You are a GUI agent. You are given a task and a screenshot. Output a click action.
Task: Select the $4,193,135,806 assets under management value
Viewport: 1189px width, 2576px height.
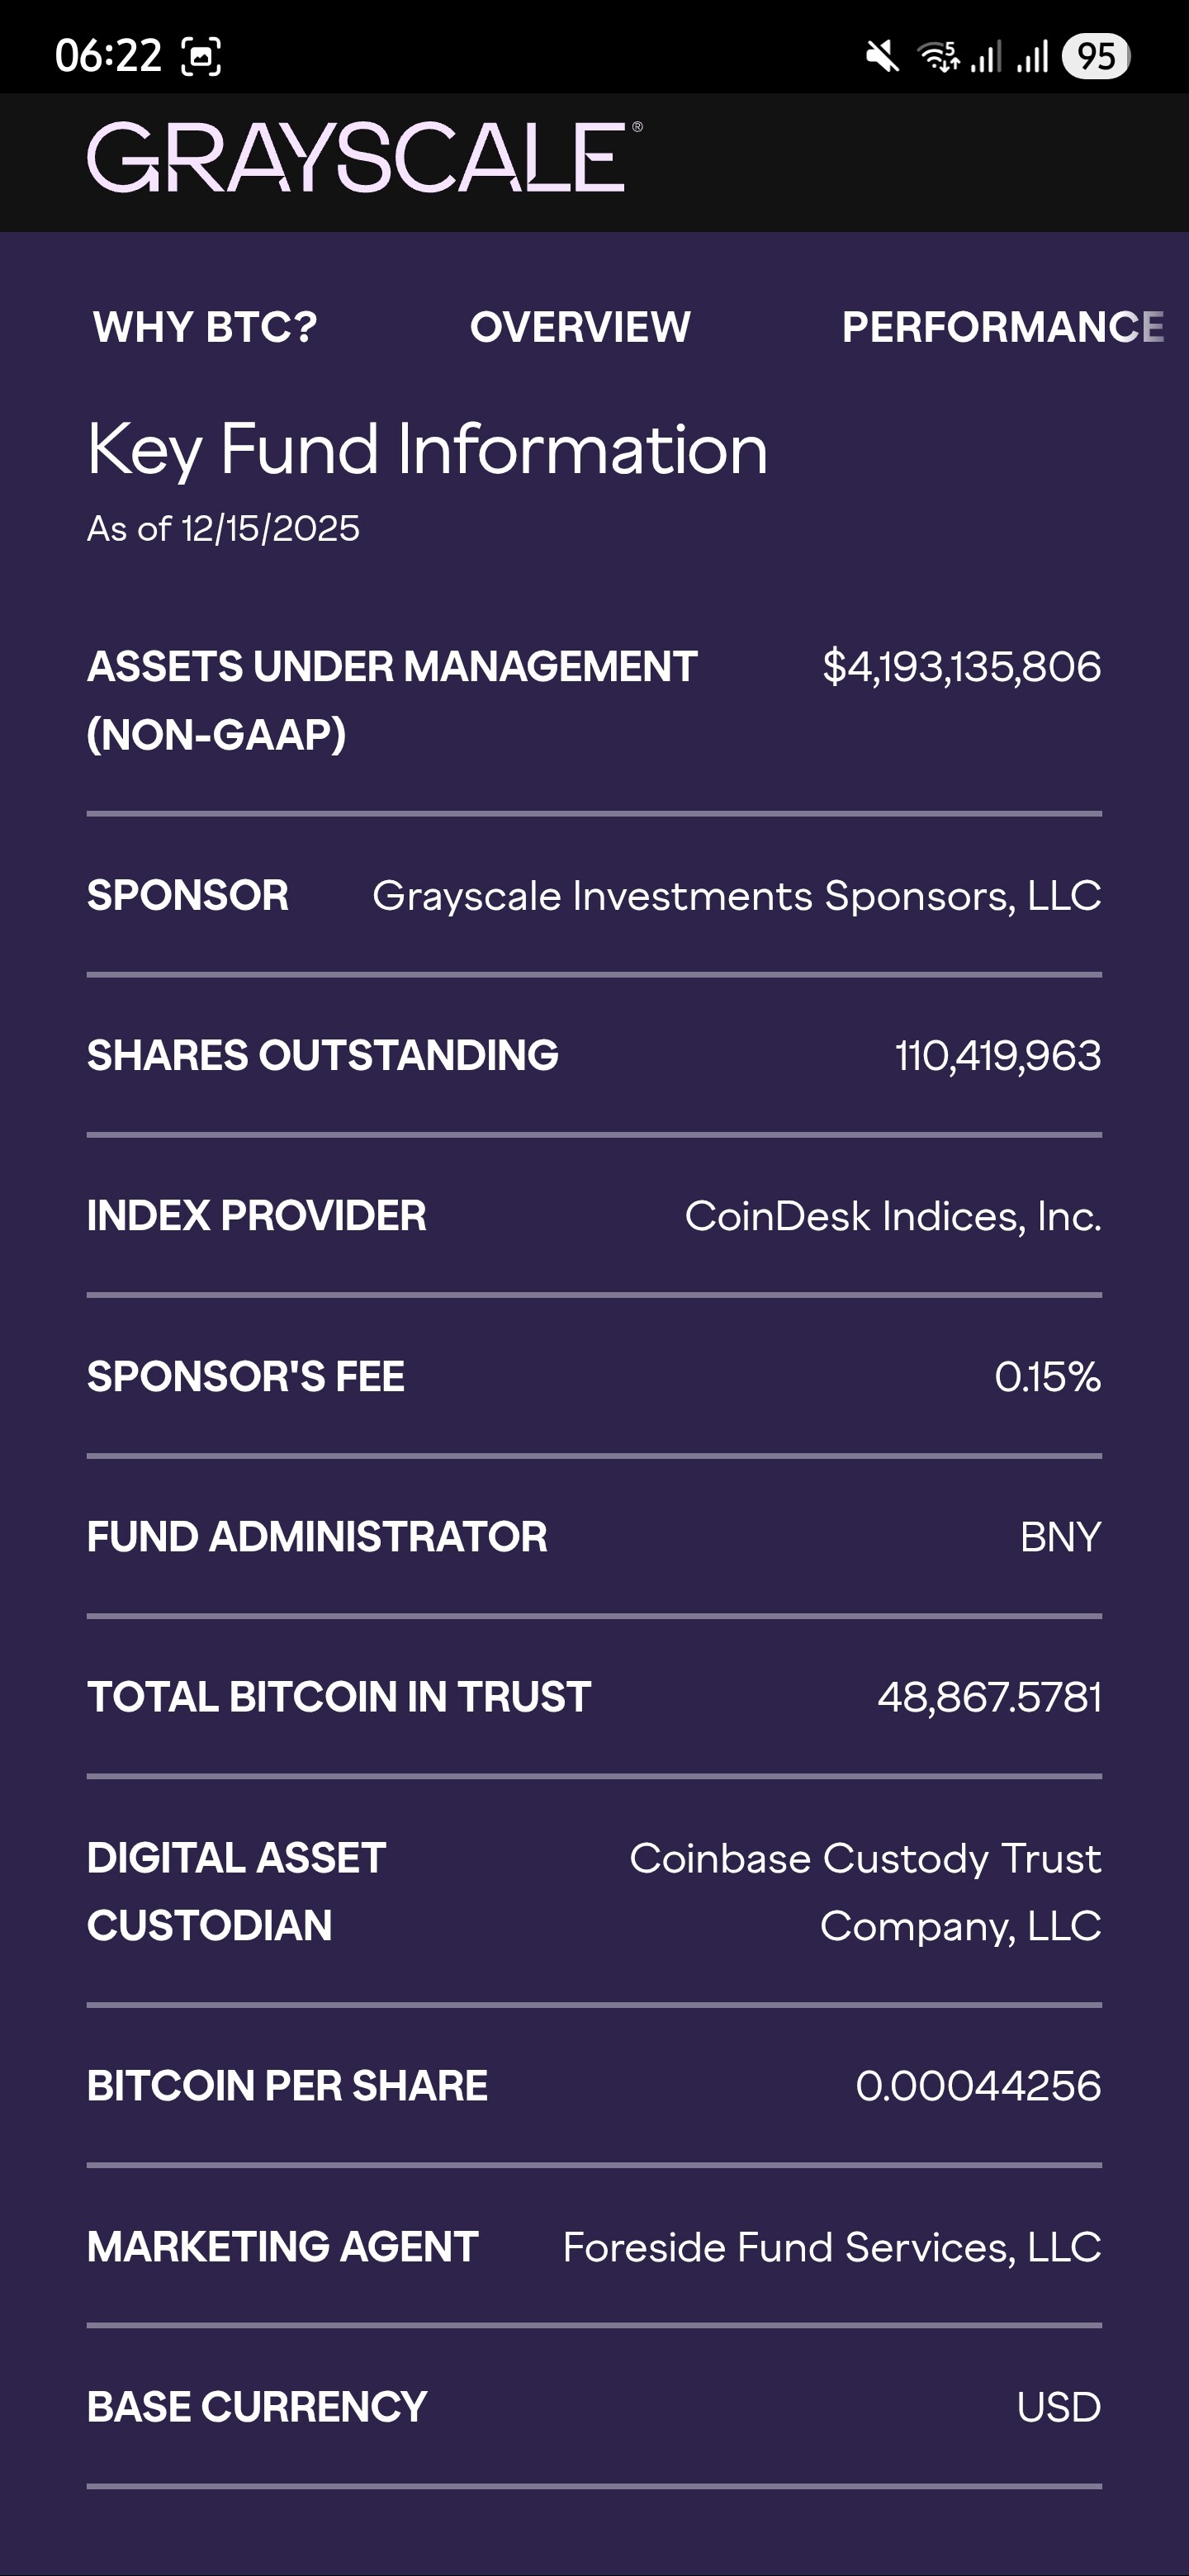point(961,667)
